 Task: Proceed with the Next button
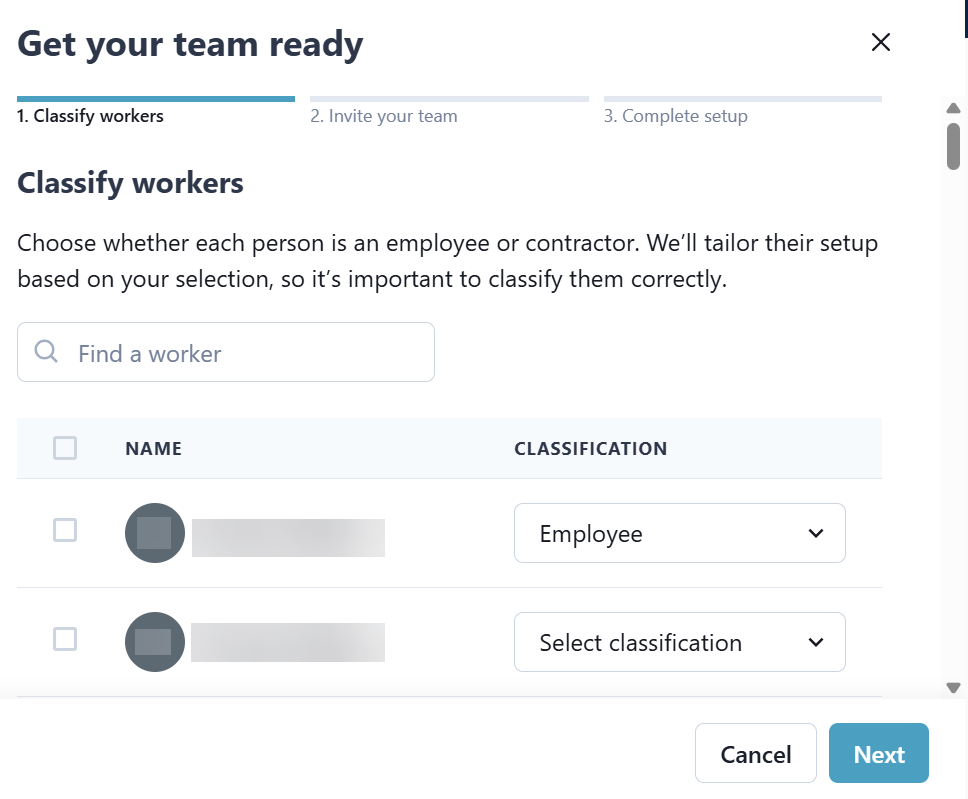(x=878, y=754)
